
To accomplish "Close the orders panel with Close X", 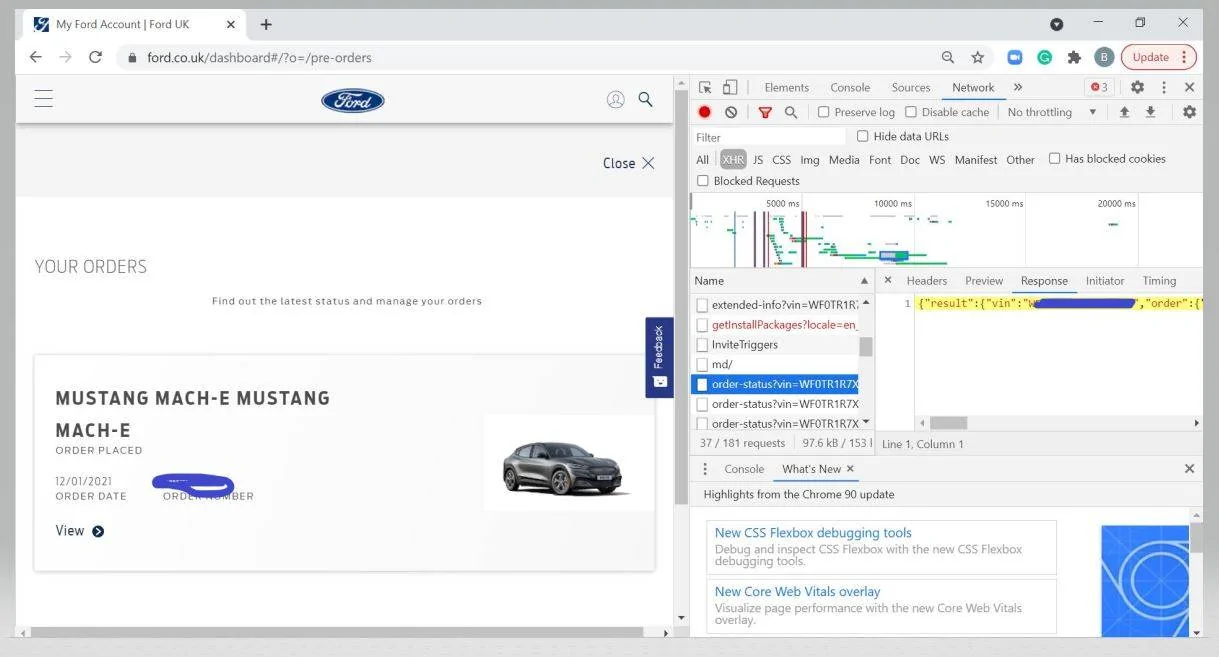I will tap(629, 163).
